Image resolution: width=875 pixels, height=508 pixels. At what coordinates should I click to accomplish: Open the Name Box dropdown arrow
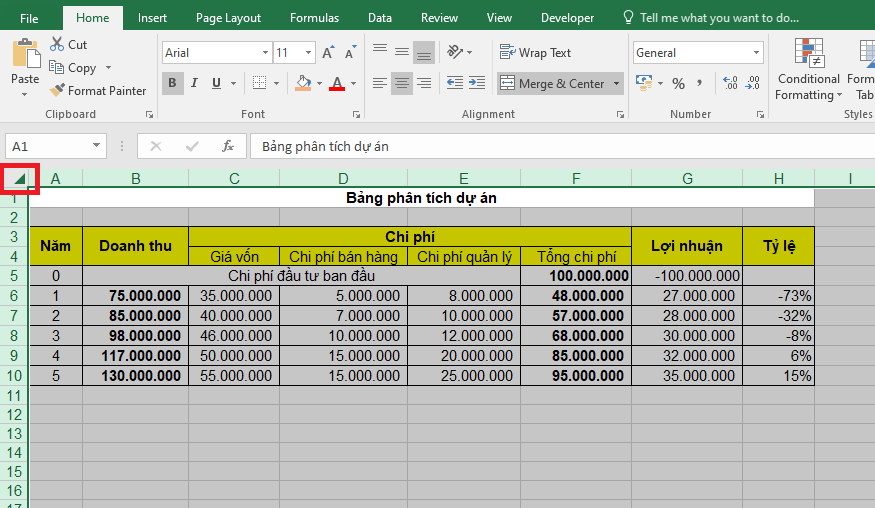(x=96, y=145)
